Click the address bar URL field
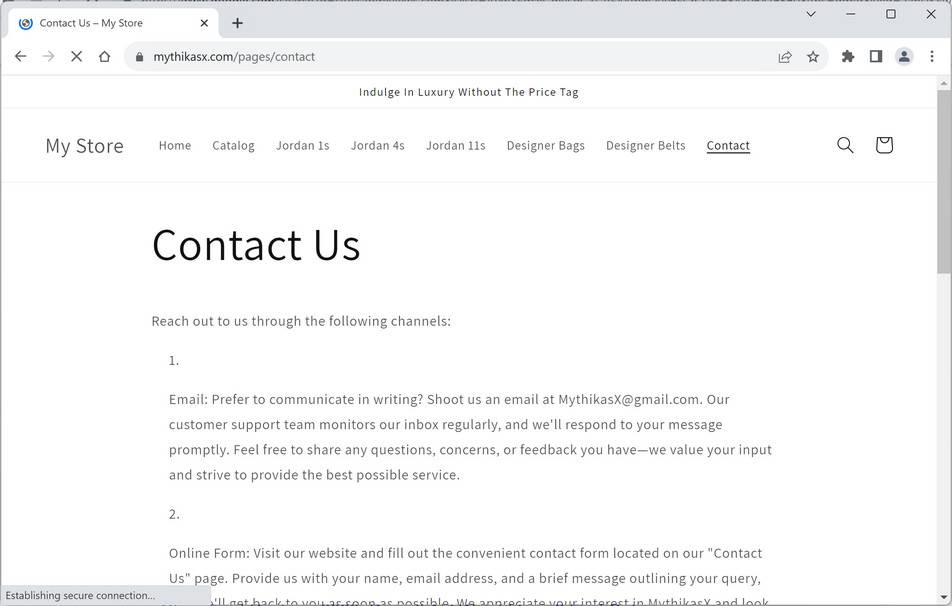The height and width of the screenshot is (606, 952). coord(450,57)
